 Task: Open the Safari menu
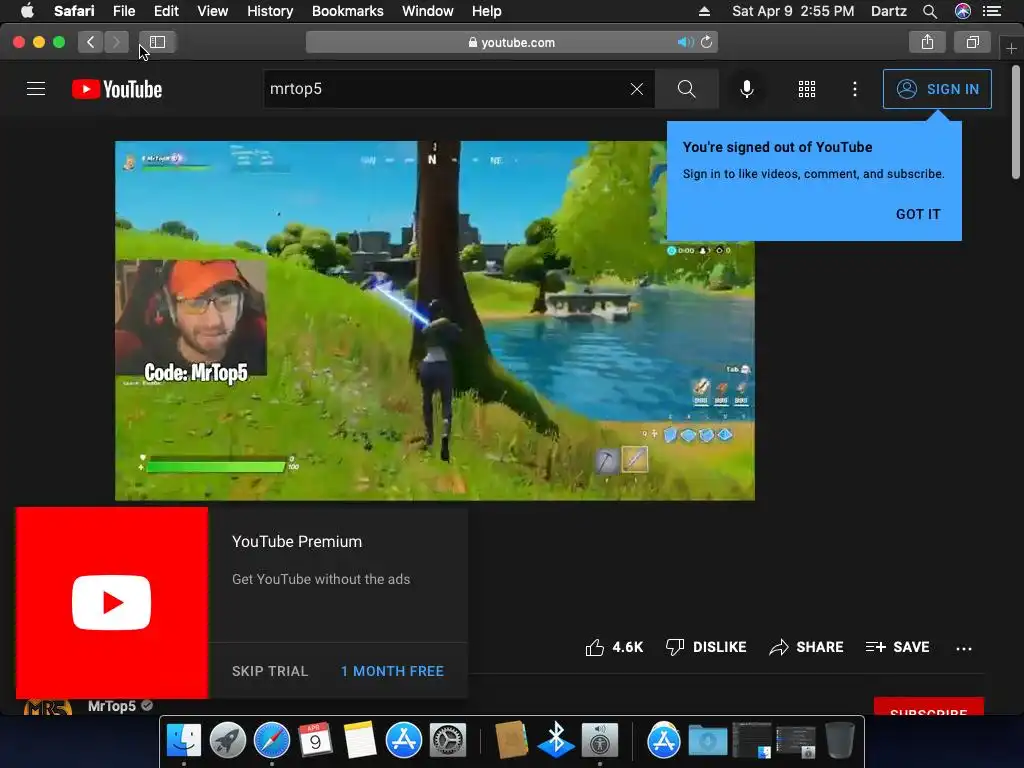[x=74, y=11]
